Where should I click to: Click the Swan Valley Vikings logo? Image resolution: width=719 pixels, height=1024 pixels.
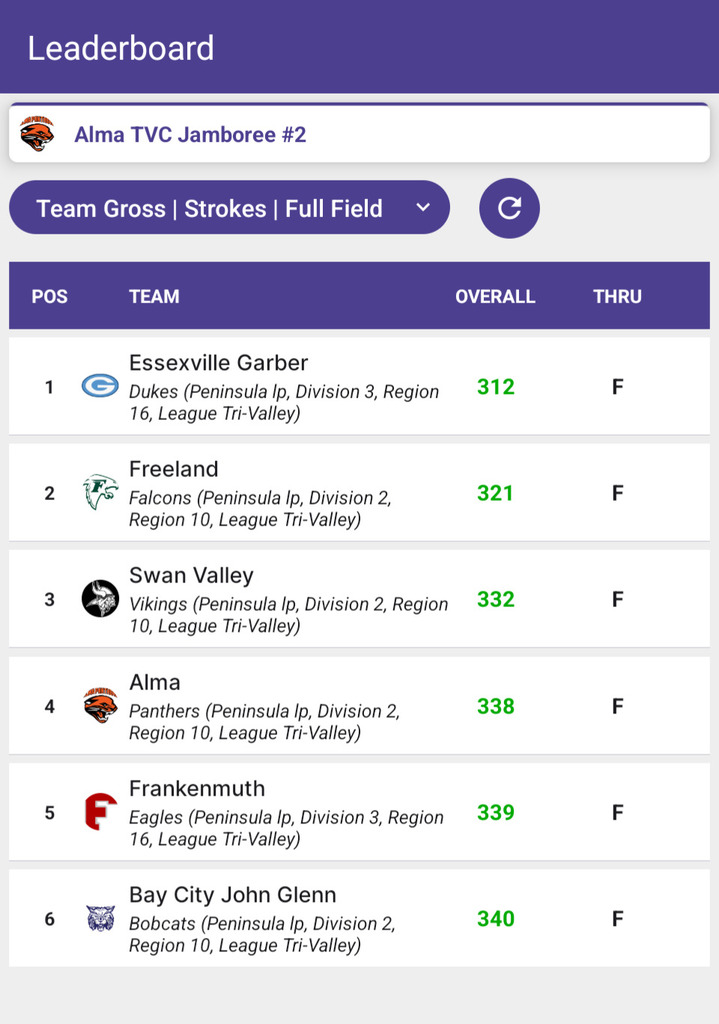[x=100, y=599]
